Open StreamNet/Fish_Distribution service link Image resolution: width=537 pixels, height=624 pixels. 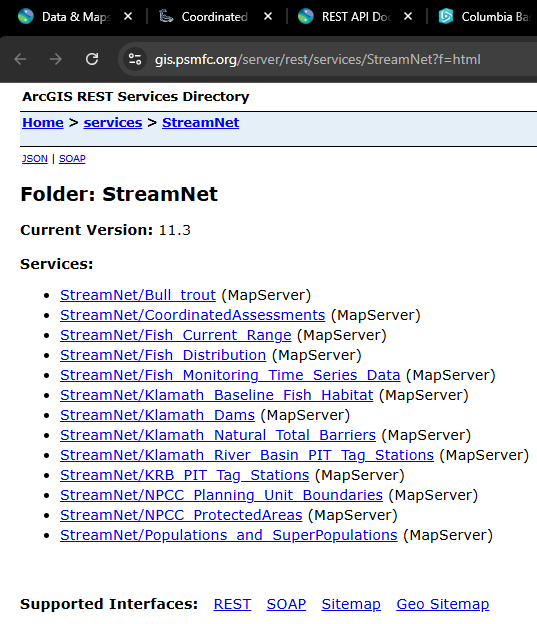point(163,355)
